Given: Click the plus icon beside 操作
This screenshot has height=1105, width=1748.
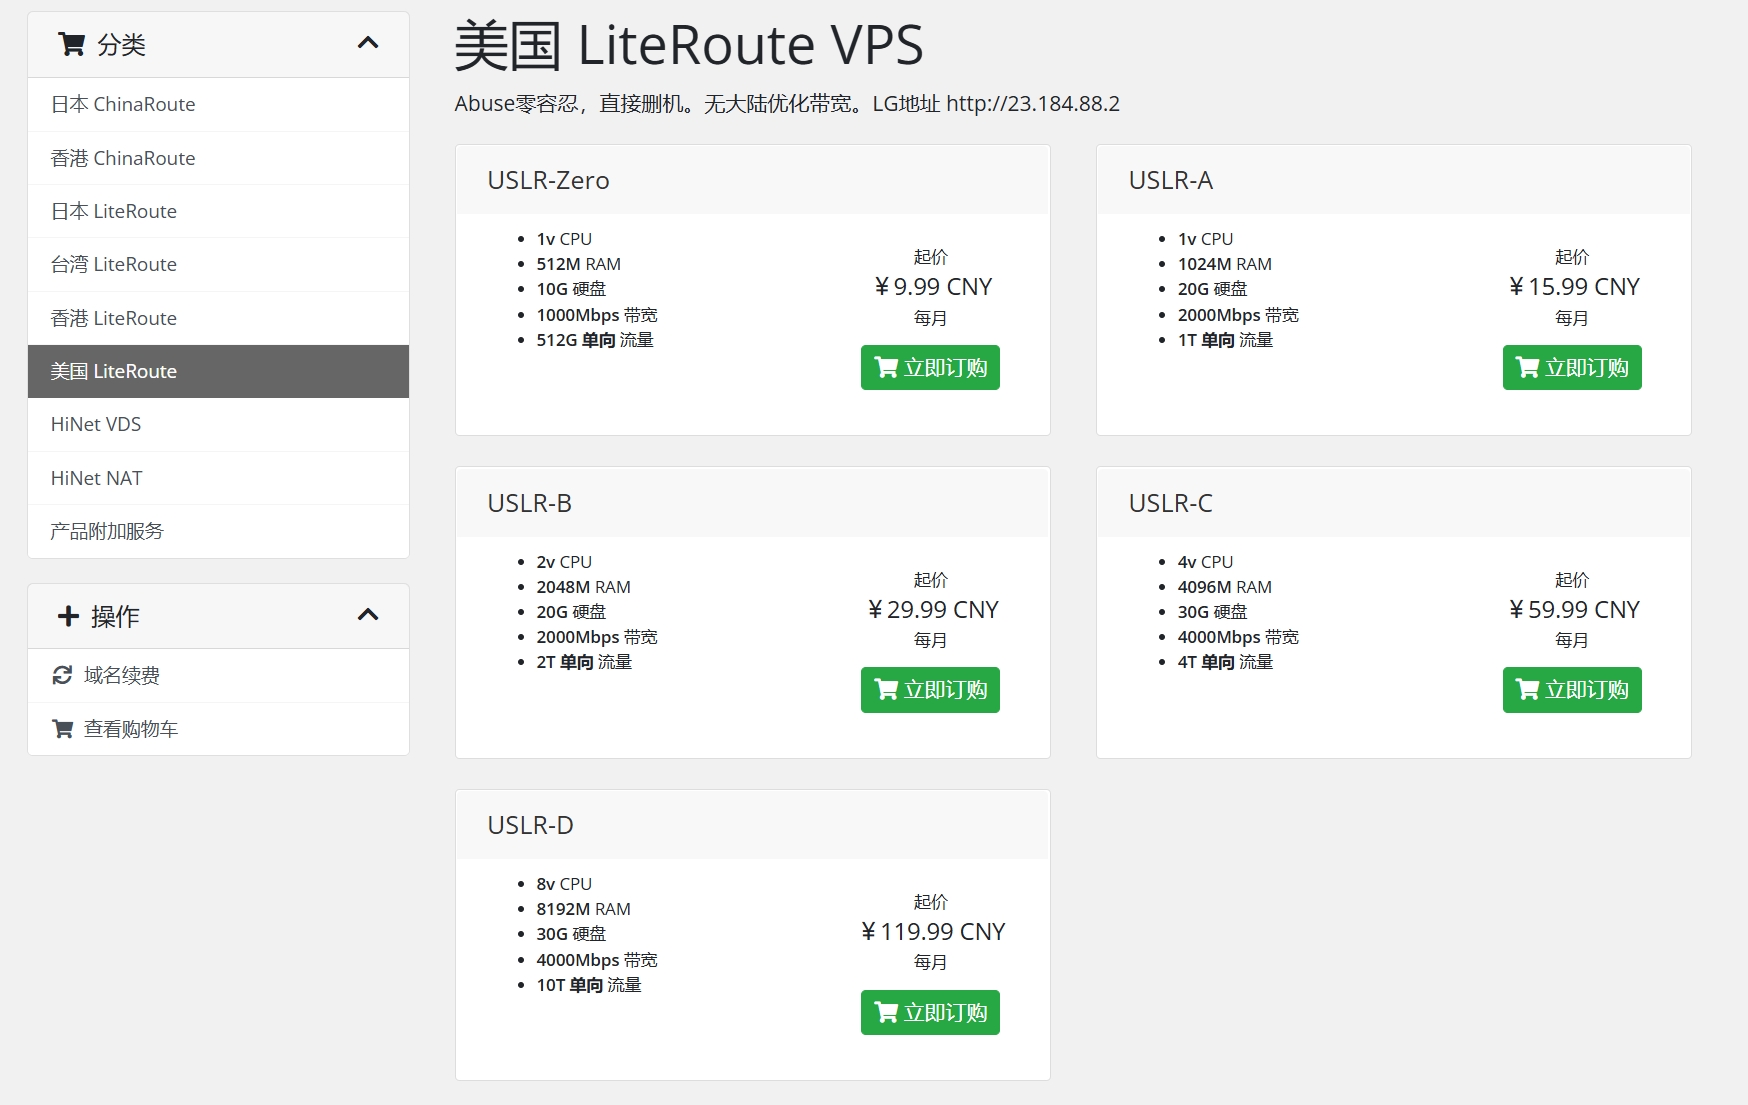Looking at the screenshot, I should 68,616.
